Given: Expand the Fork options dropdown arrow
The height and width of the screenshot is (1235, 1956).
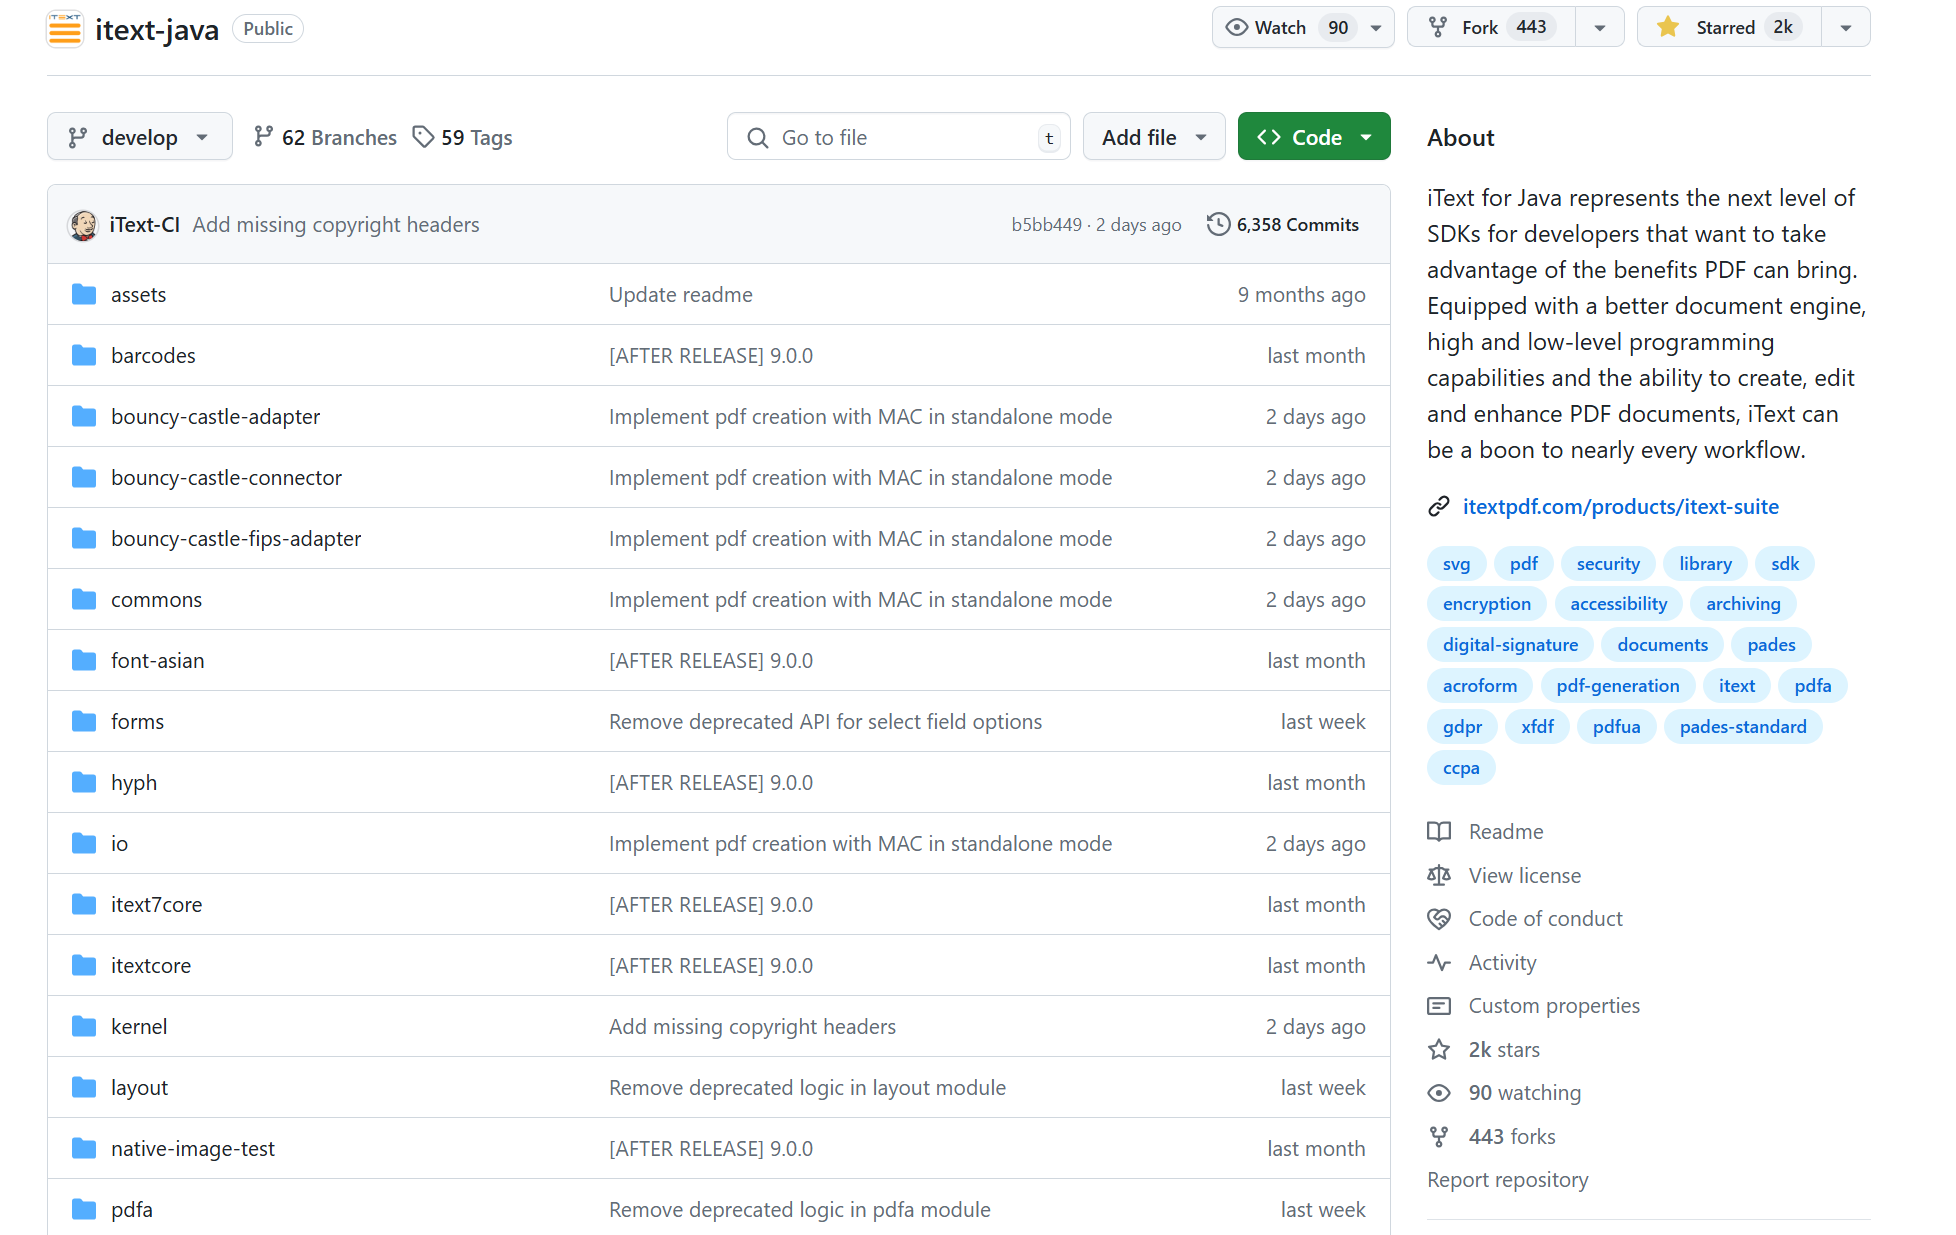Looking at the screenshot, I should pos(1600,28).
